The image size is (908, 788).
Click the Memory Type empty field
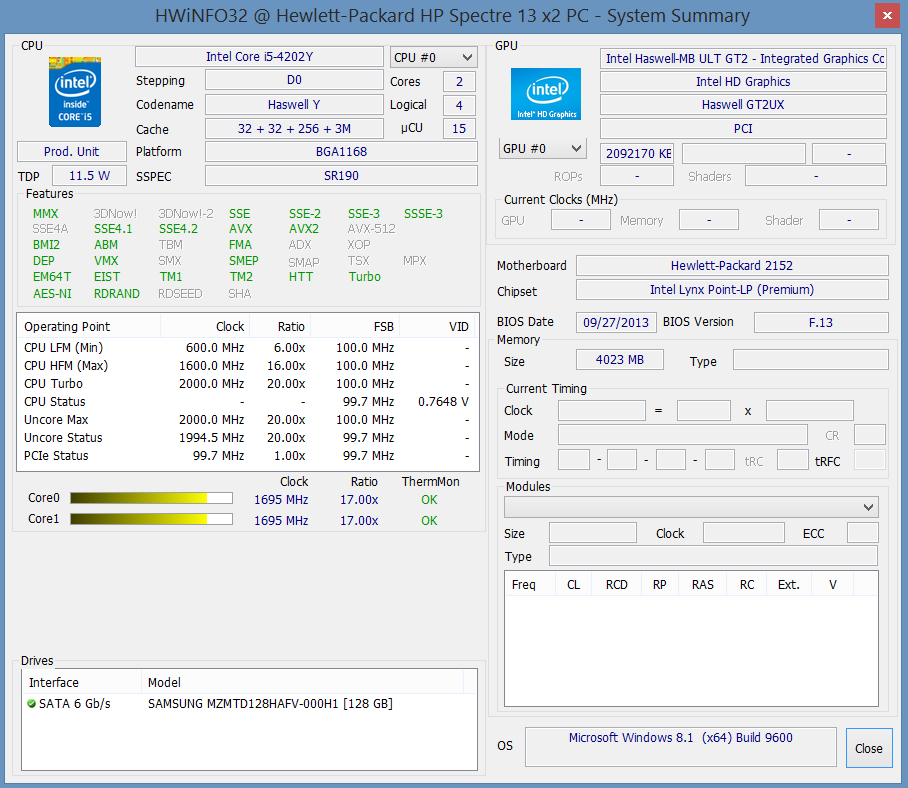[x=811, y=360]
